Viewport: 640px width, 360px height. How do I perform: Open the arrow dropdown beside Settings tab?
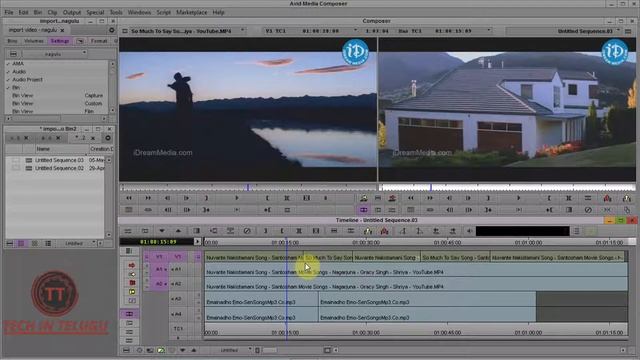point(80,41)
